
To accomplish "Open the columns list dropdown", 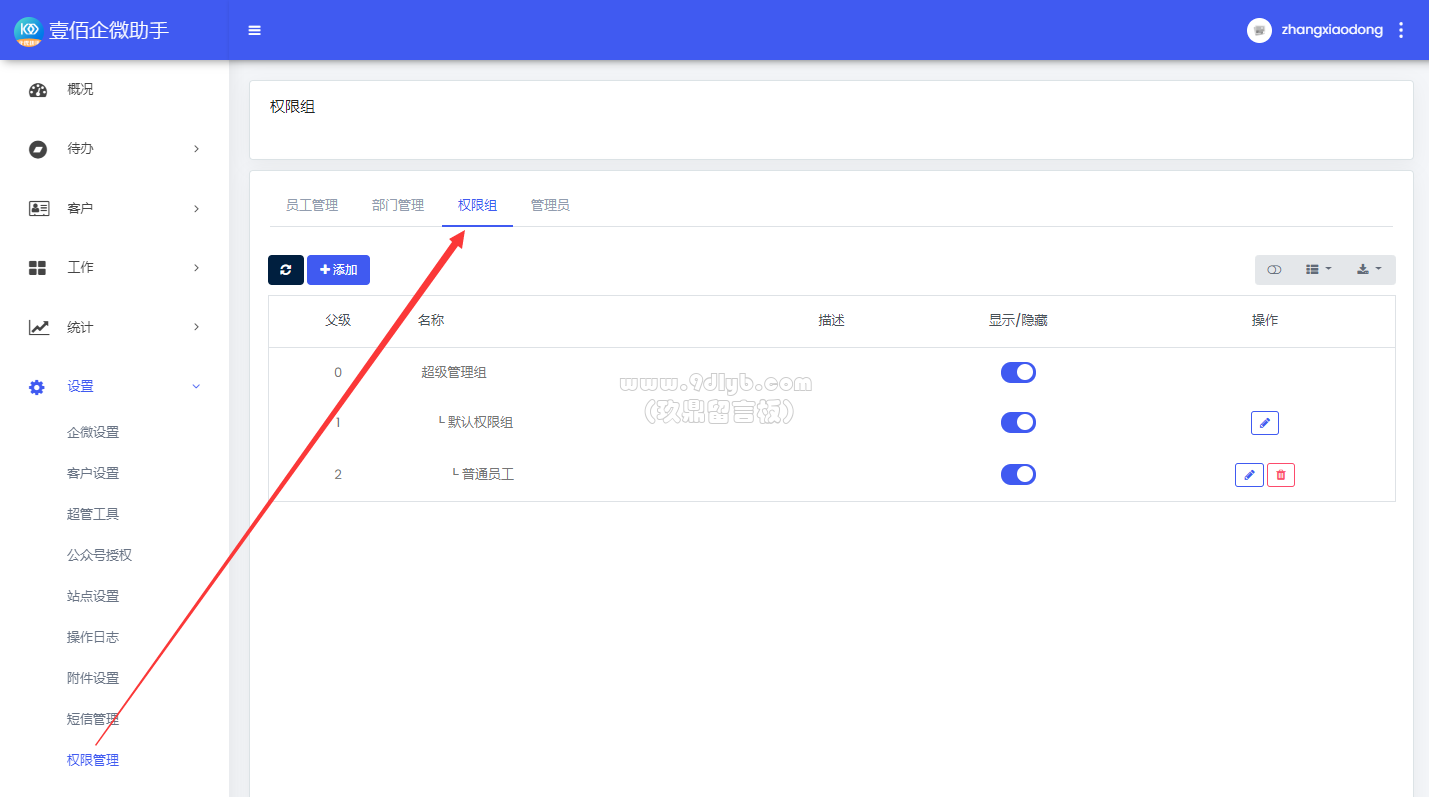I will point(1318,270).
